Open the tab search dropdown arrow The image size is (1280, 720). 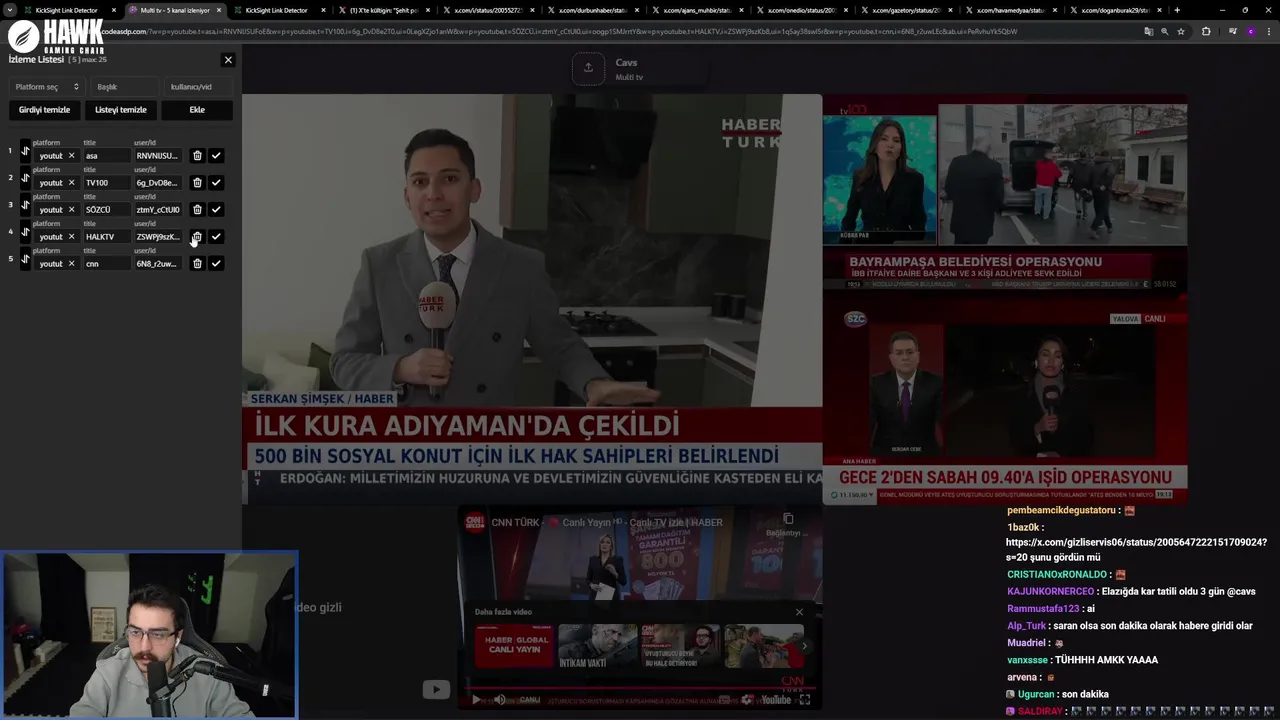coord(9,10)
